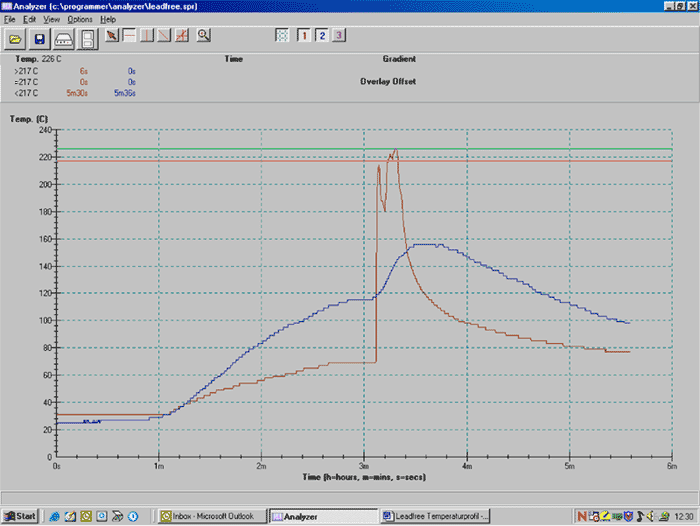Screen dimensions: 700x526
Task: Click the Time (h=hours, m=mins, s=secs) axis title
Action: (364, 477)
